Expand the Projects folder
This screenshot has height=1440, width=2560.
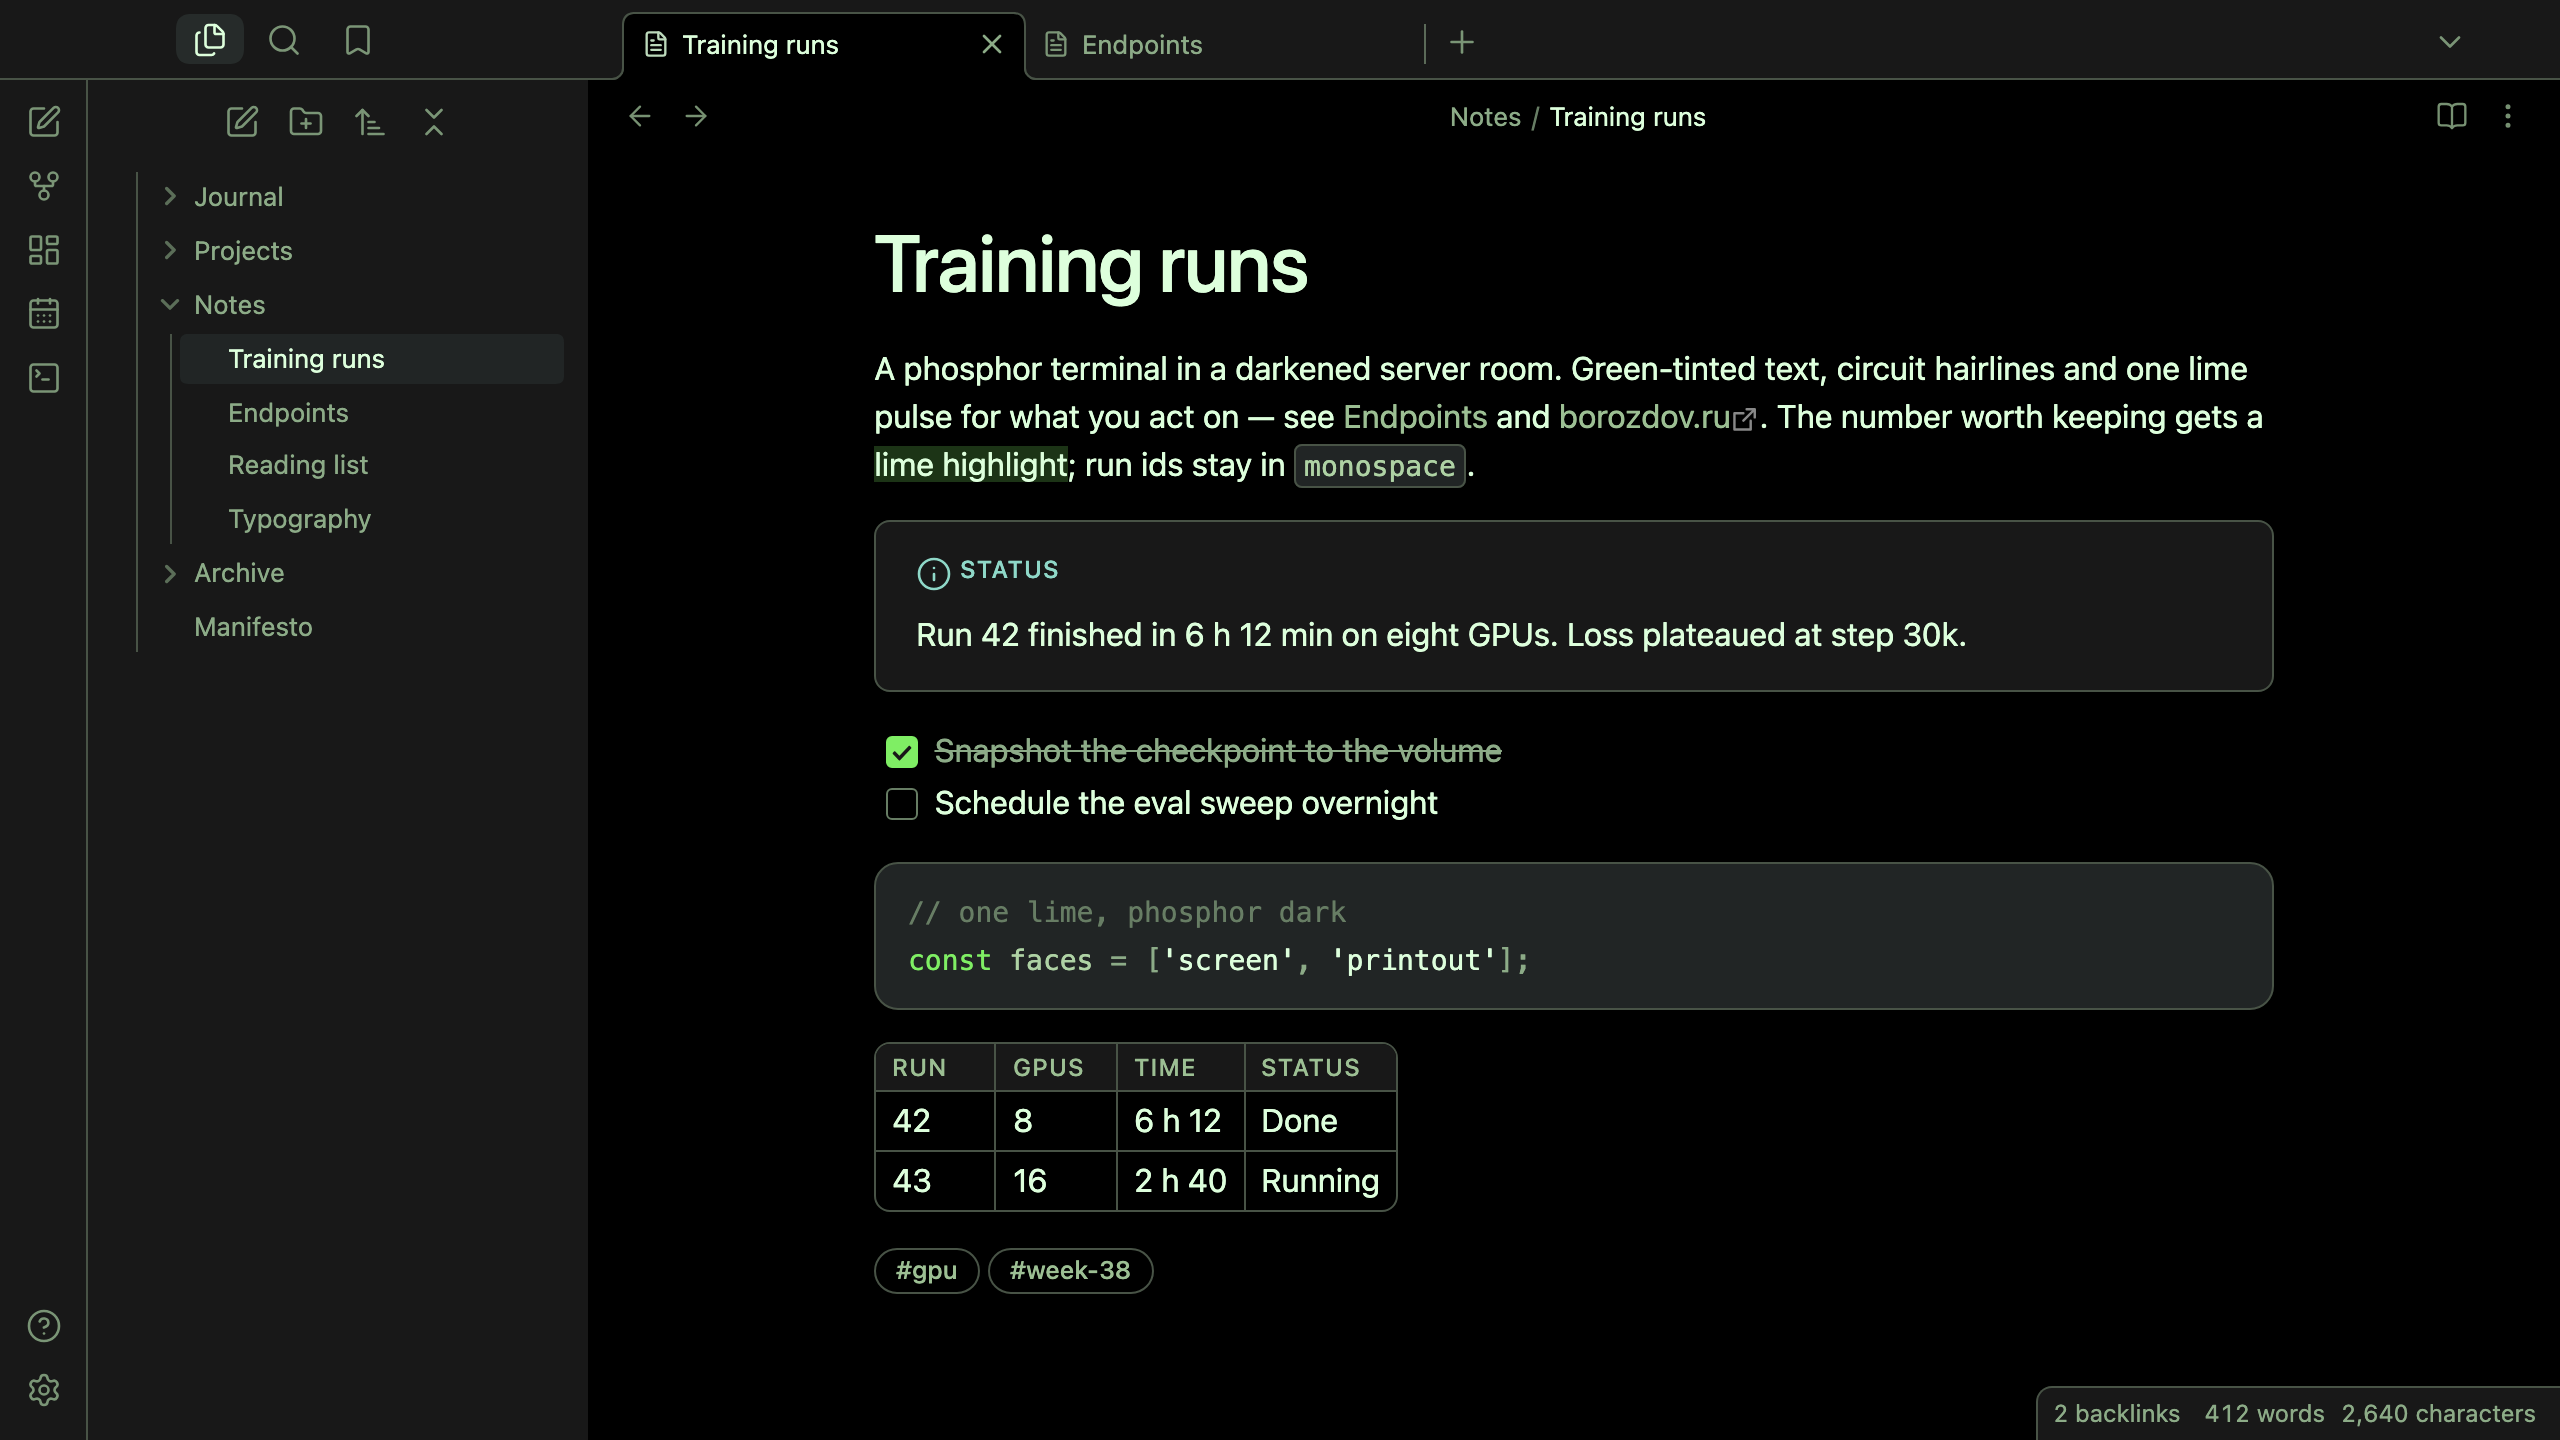pos(170,250)
